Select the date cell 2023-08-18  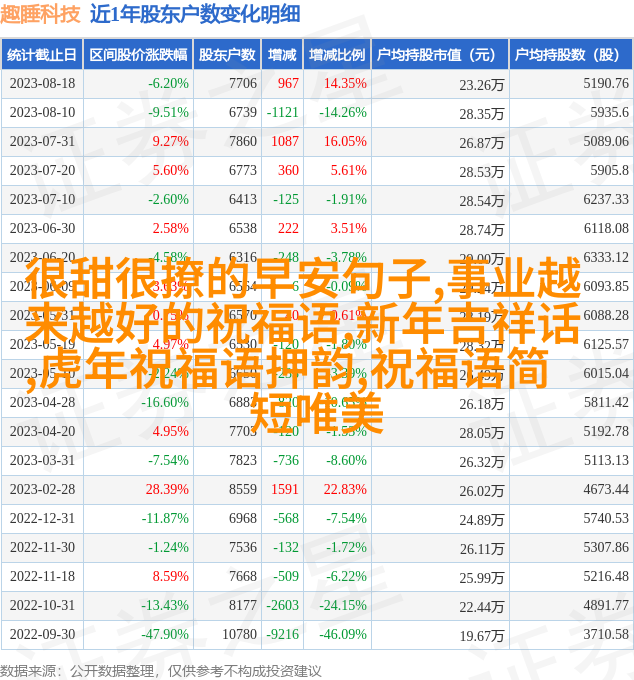coord(42,83)
